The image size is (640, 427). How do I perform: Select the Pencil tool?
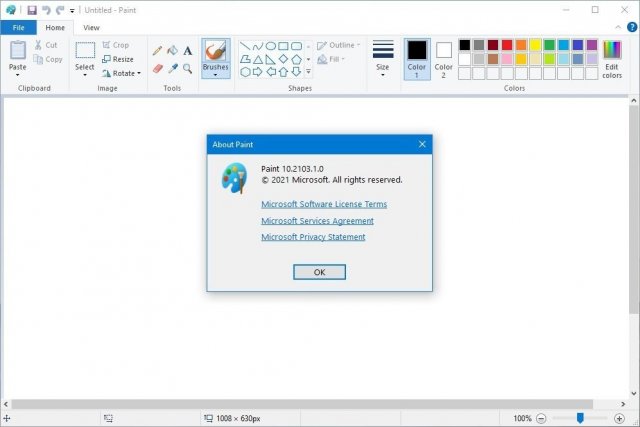click(x=157, y=51)
